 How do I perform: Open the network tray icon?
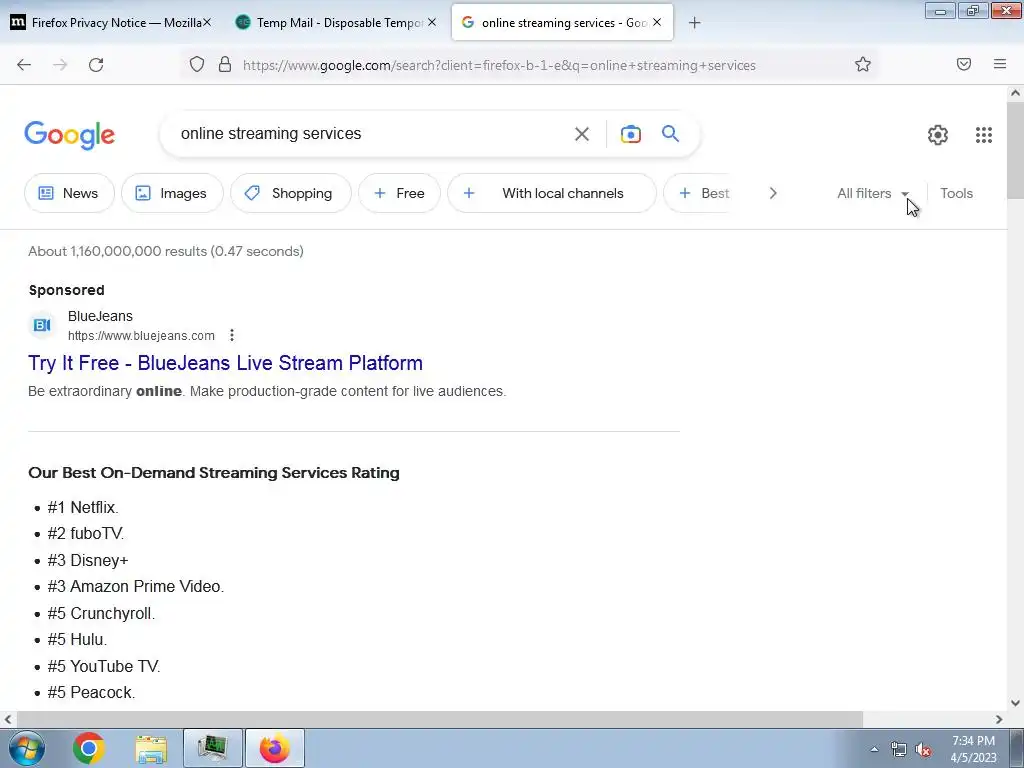coord(899,750)
